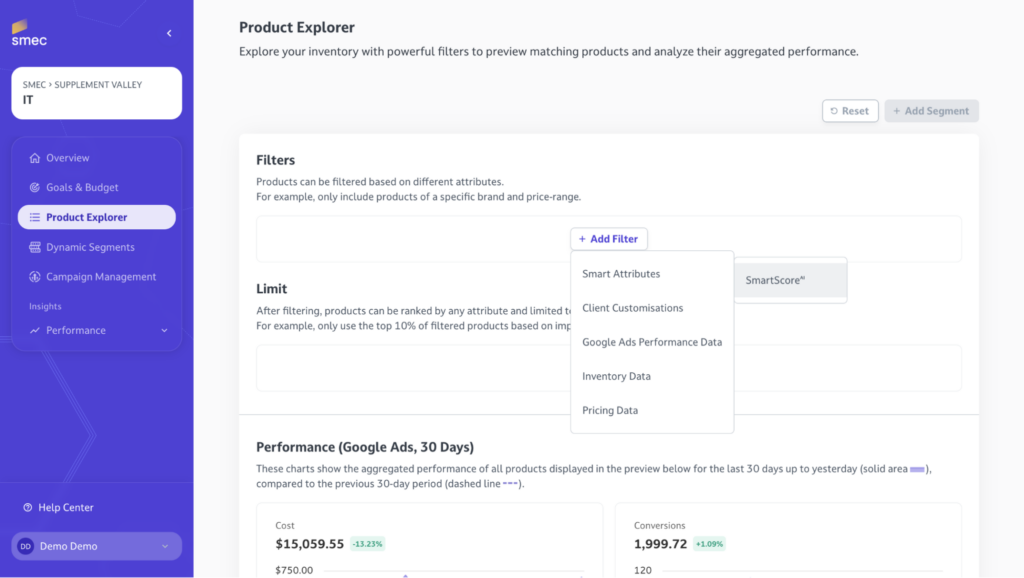This screenshot has height=578, width=1024.
Task: Open the Supplement Valley IT account selector
Action: [96, 93]
